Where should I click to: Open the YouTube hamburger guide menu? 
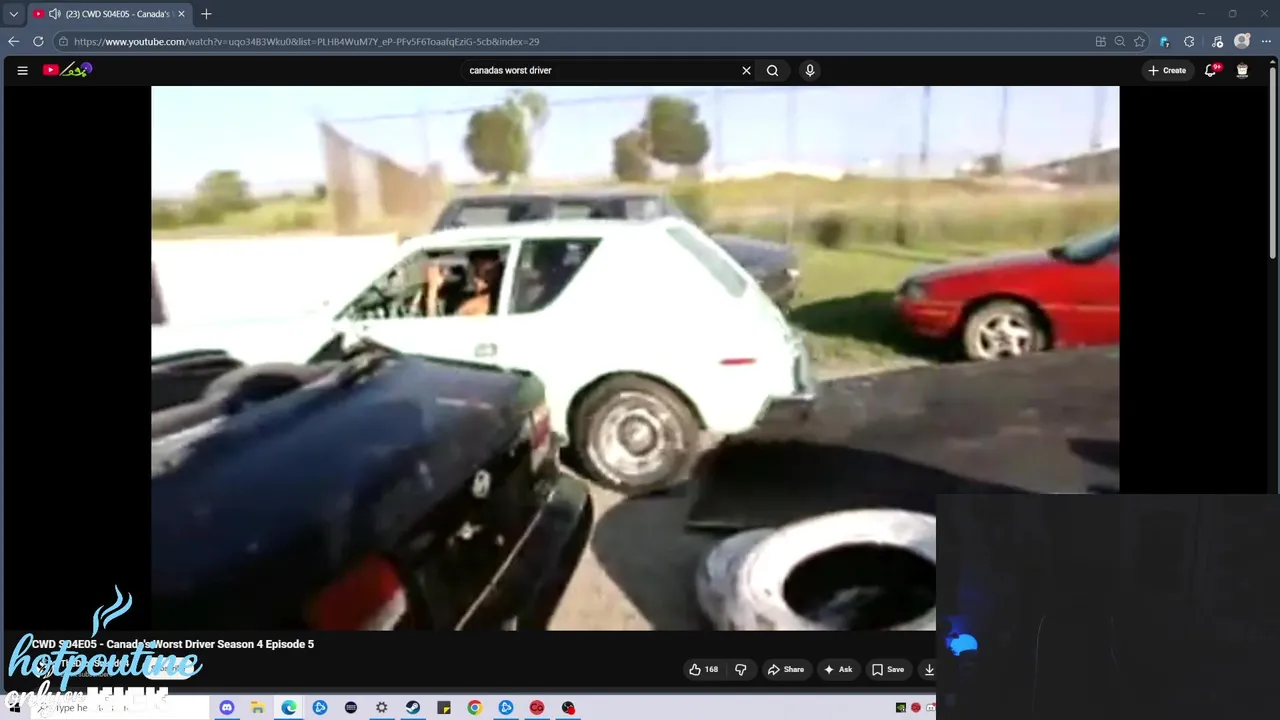(x=22, y=70)
